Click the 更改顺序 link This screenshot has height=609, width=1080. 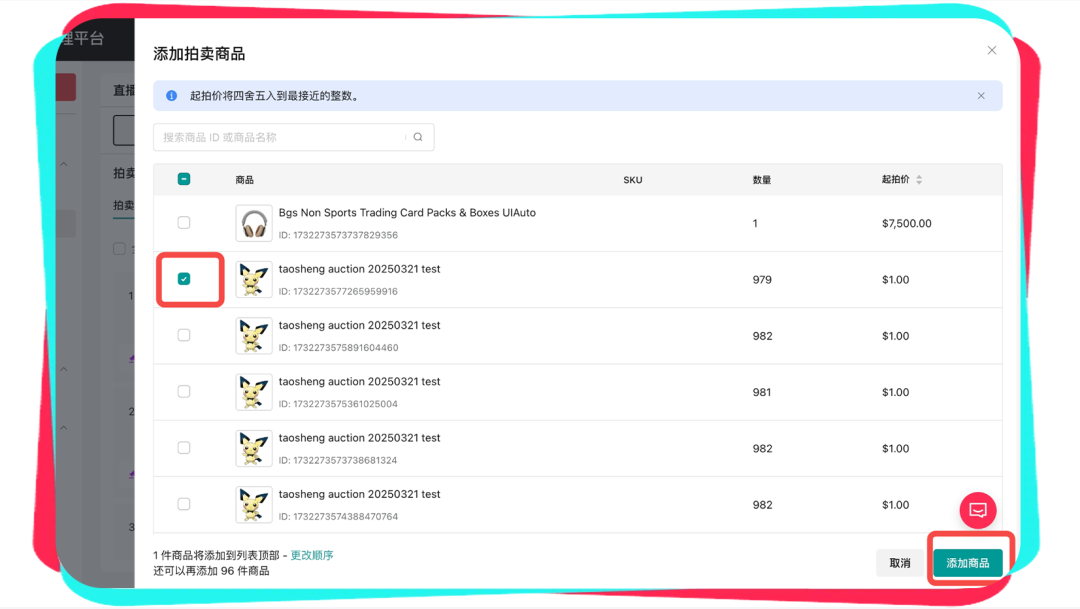[312, 555]
